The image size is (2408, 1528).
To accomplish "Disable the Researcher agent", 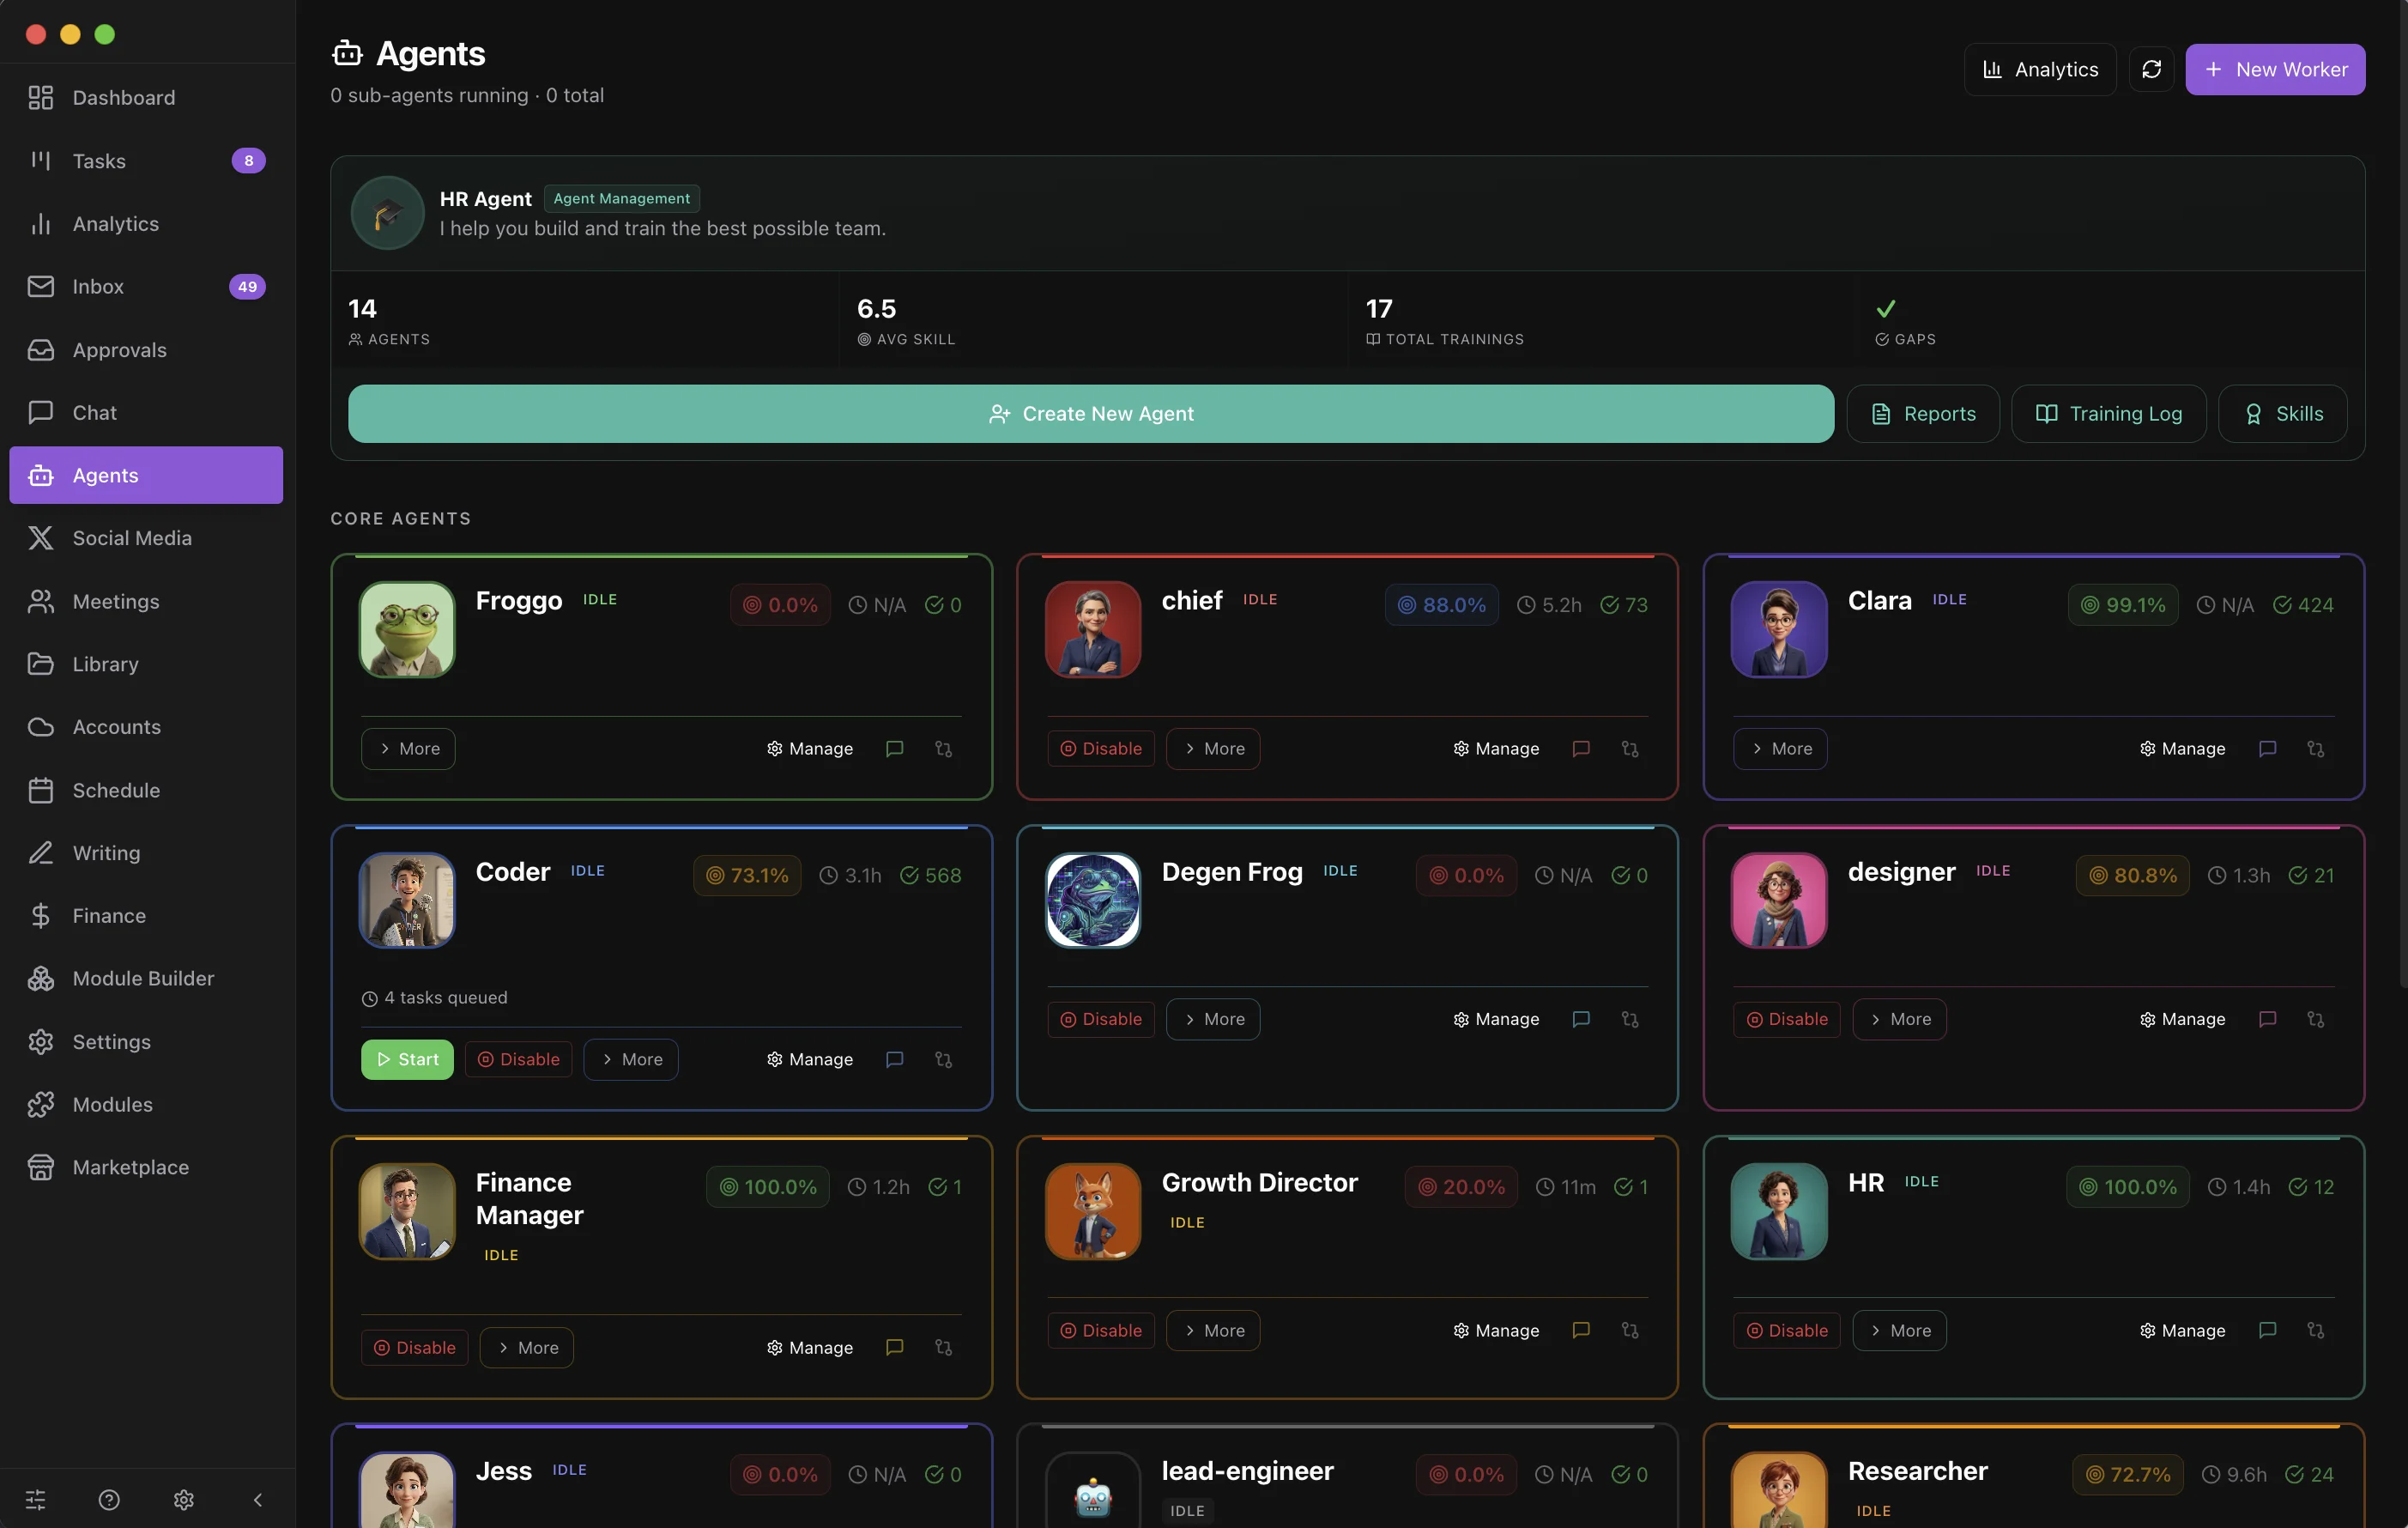I will 1787,1522.
